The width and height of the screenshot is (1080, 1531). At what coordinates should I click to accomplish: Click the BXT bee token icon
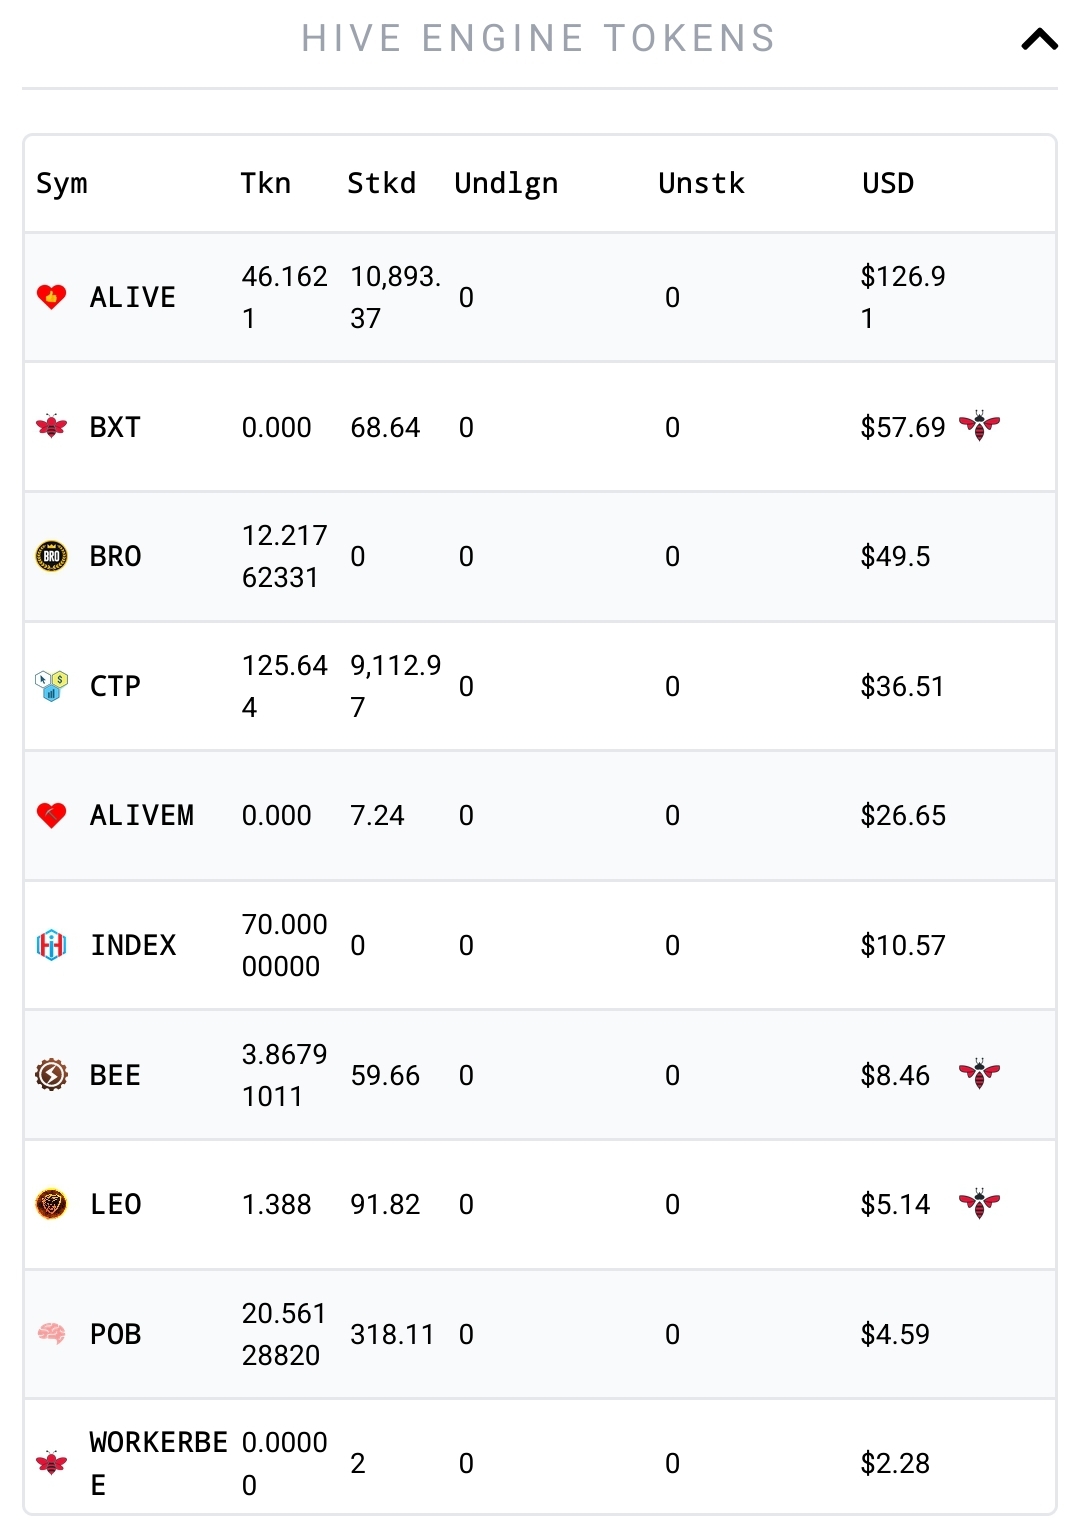coord(51,427)
